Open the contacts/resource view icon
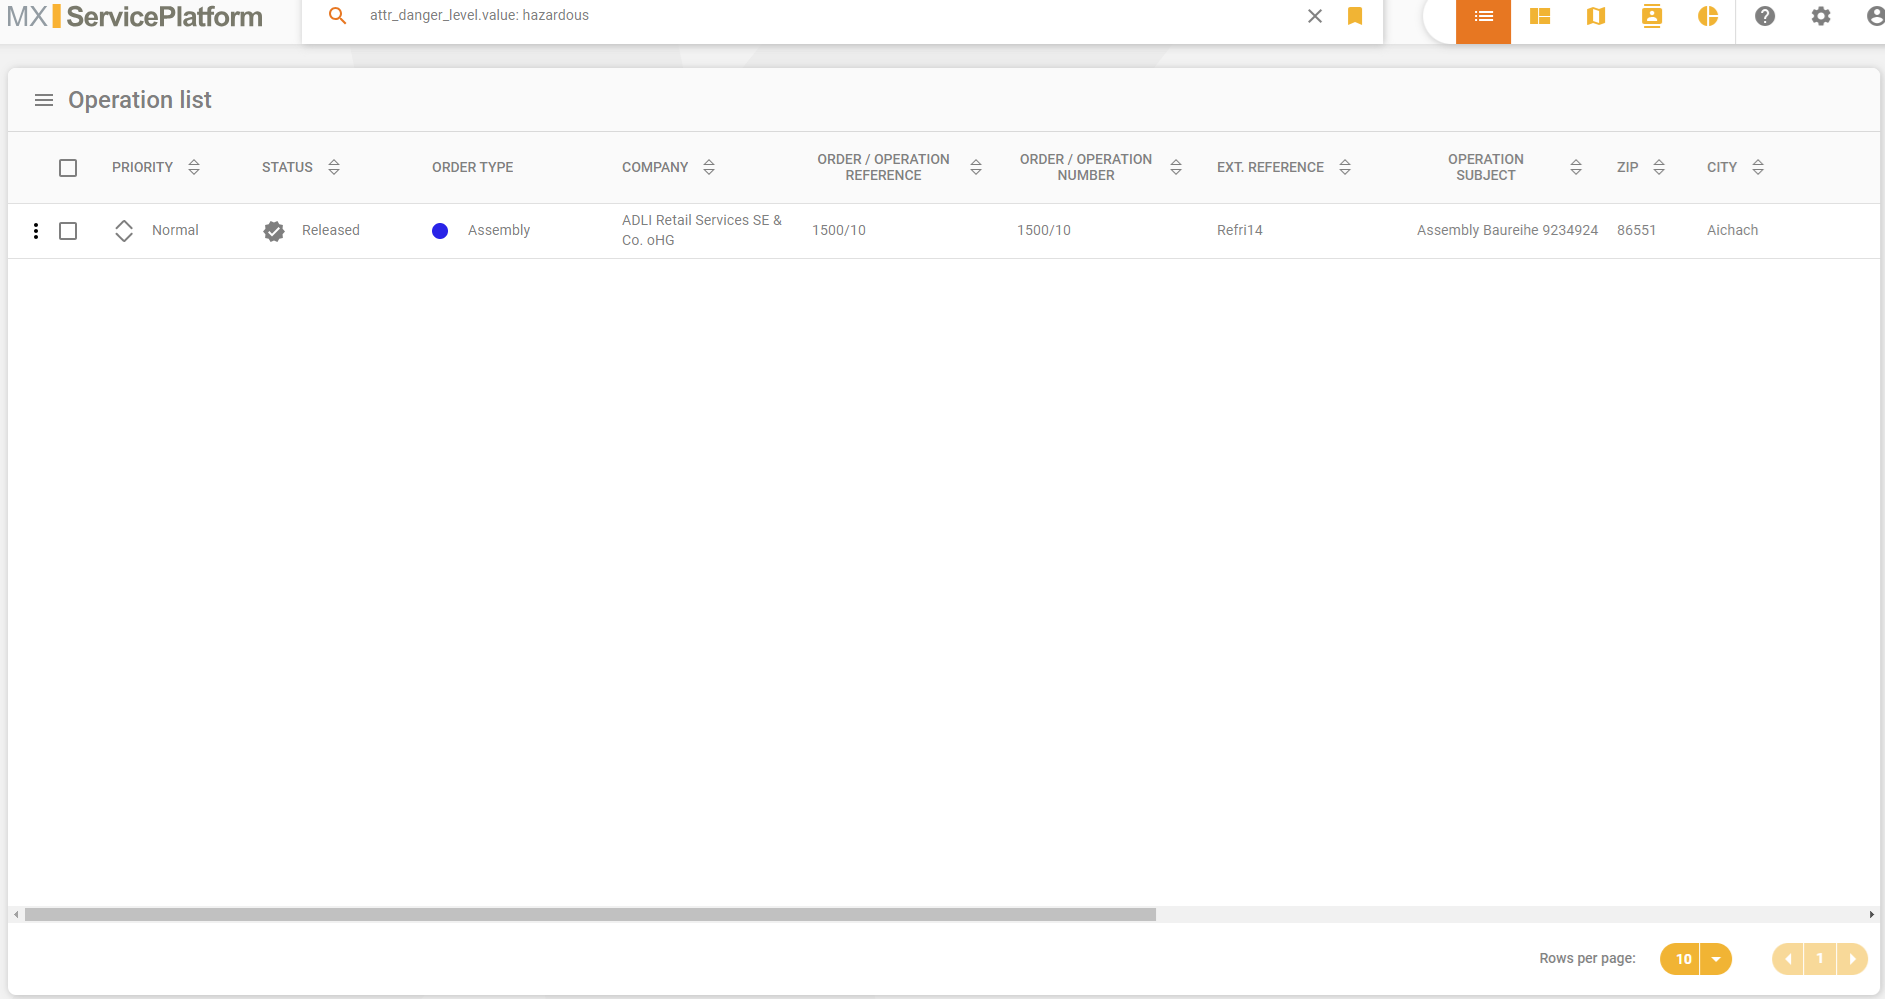The image size is (1885, 999). tap(1652, 16)
